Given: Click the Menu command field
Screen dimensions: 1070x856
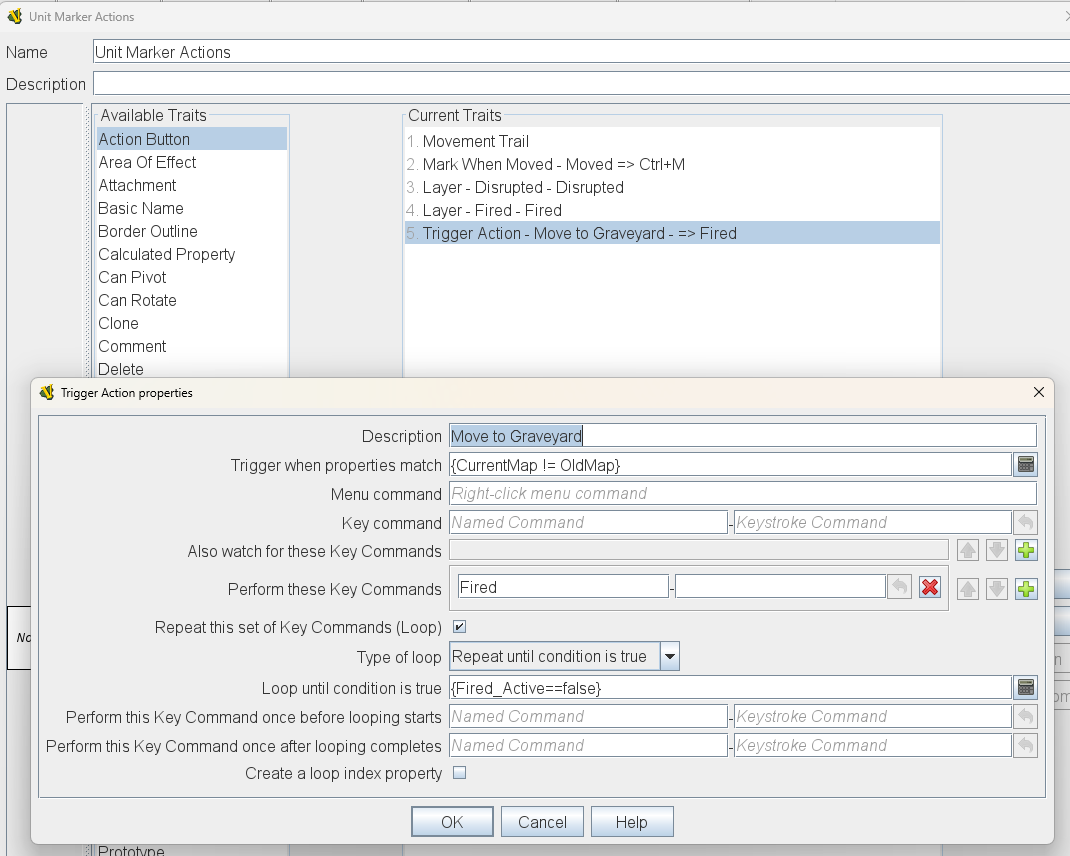Looking at the screenshot, I should [x=742, y=494].
